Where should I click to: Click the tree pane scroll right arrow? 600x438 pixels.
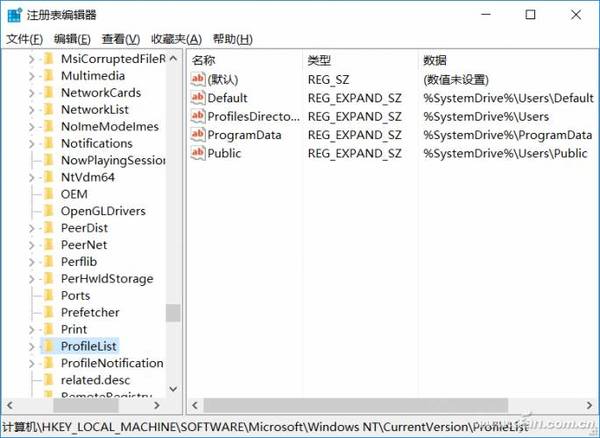point(157,405)
